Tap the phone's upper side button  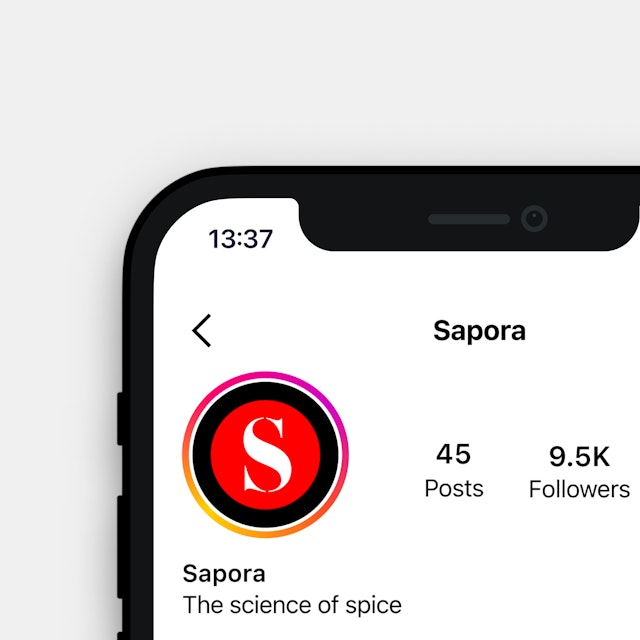pyautogui.click(x=120, y=418)
